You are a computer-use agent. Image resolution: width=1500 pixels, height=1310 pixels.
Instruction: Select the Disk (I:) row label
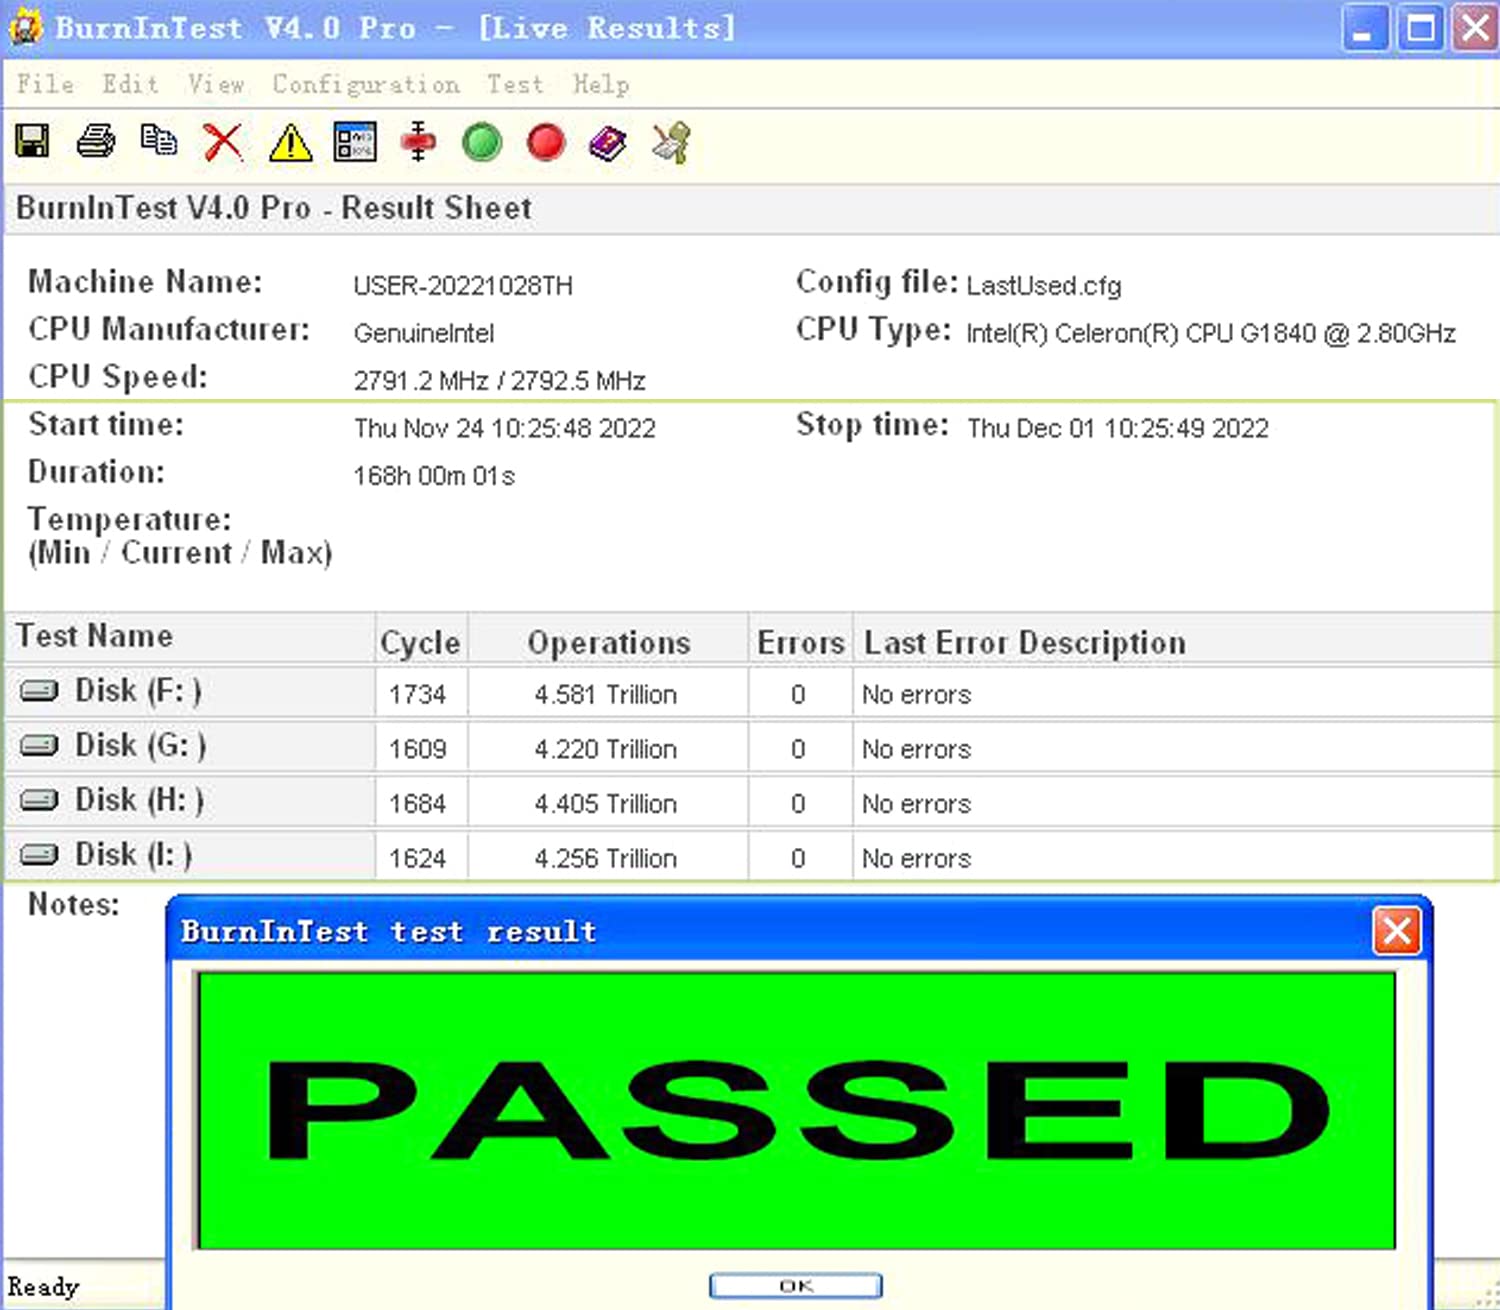(133, 855)
